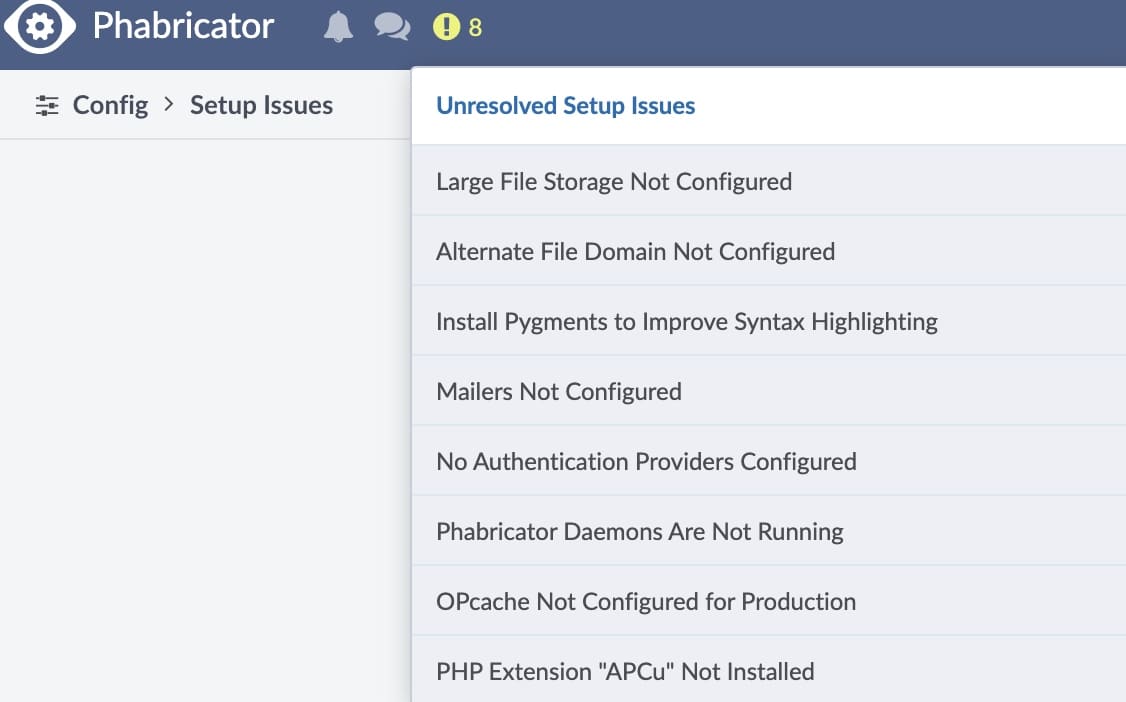This screenshot has width=1126, height=702.
Task: Click the Config sliders icon in breadcrumb
Action: [47, 105]
